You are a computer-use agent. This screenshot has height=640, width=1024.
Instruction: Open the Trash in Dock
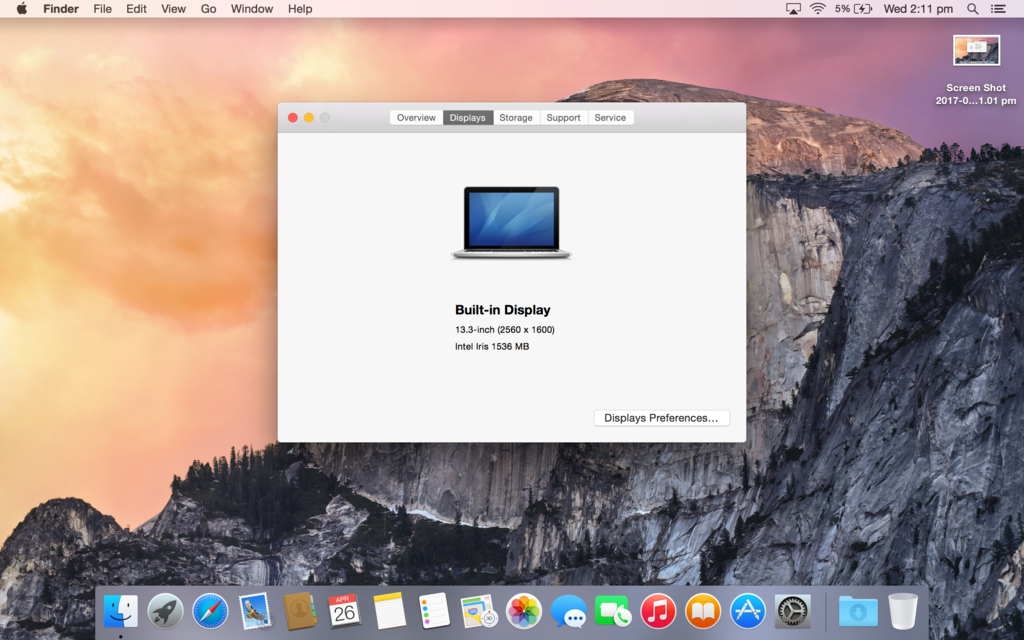coord(903,612)
